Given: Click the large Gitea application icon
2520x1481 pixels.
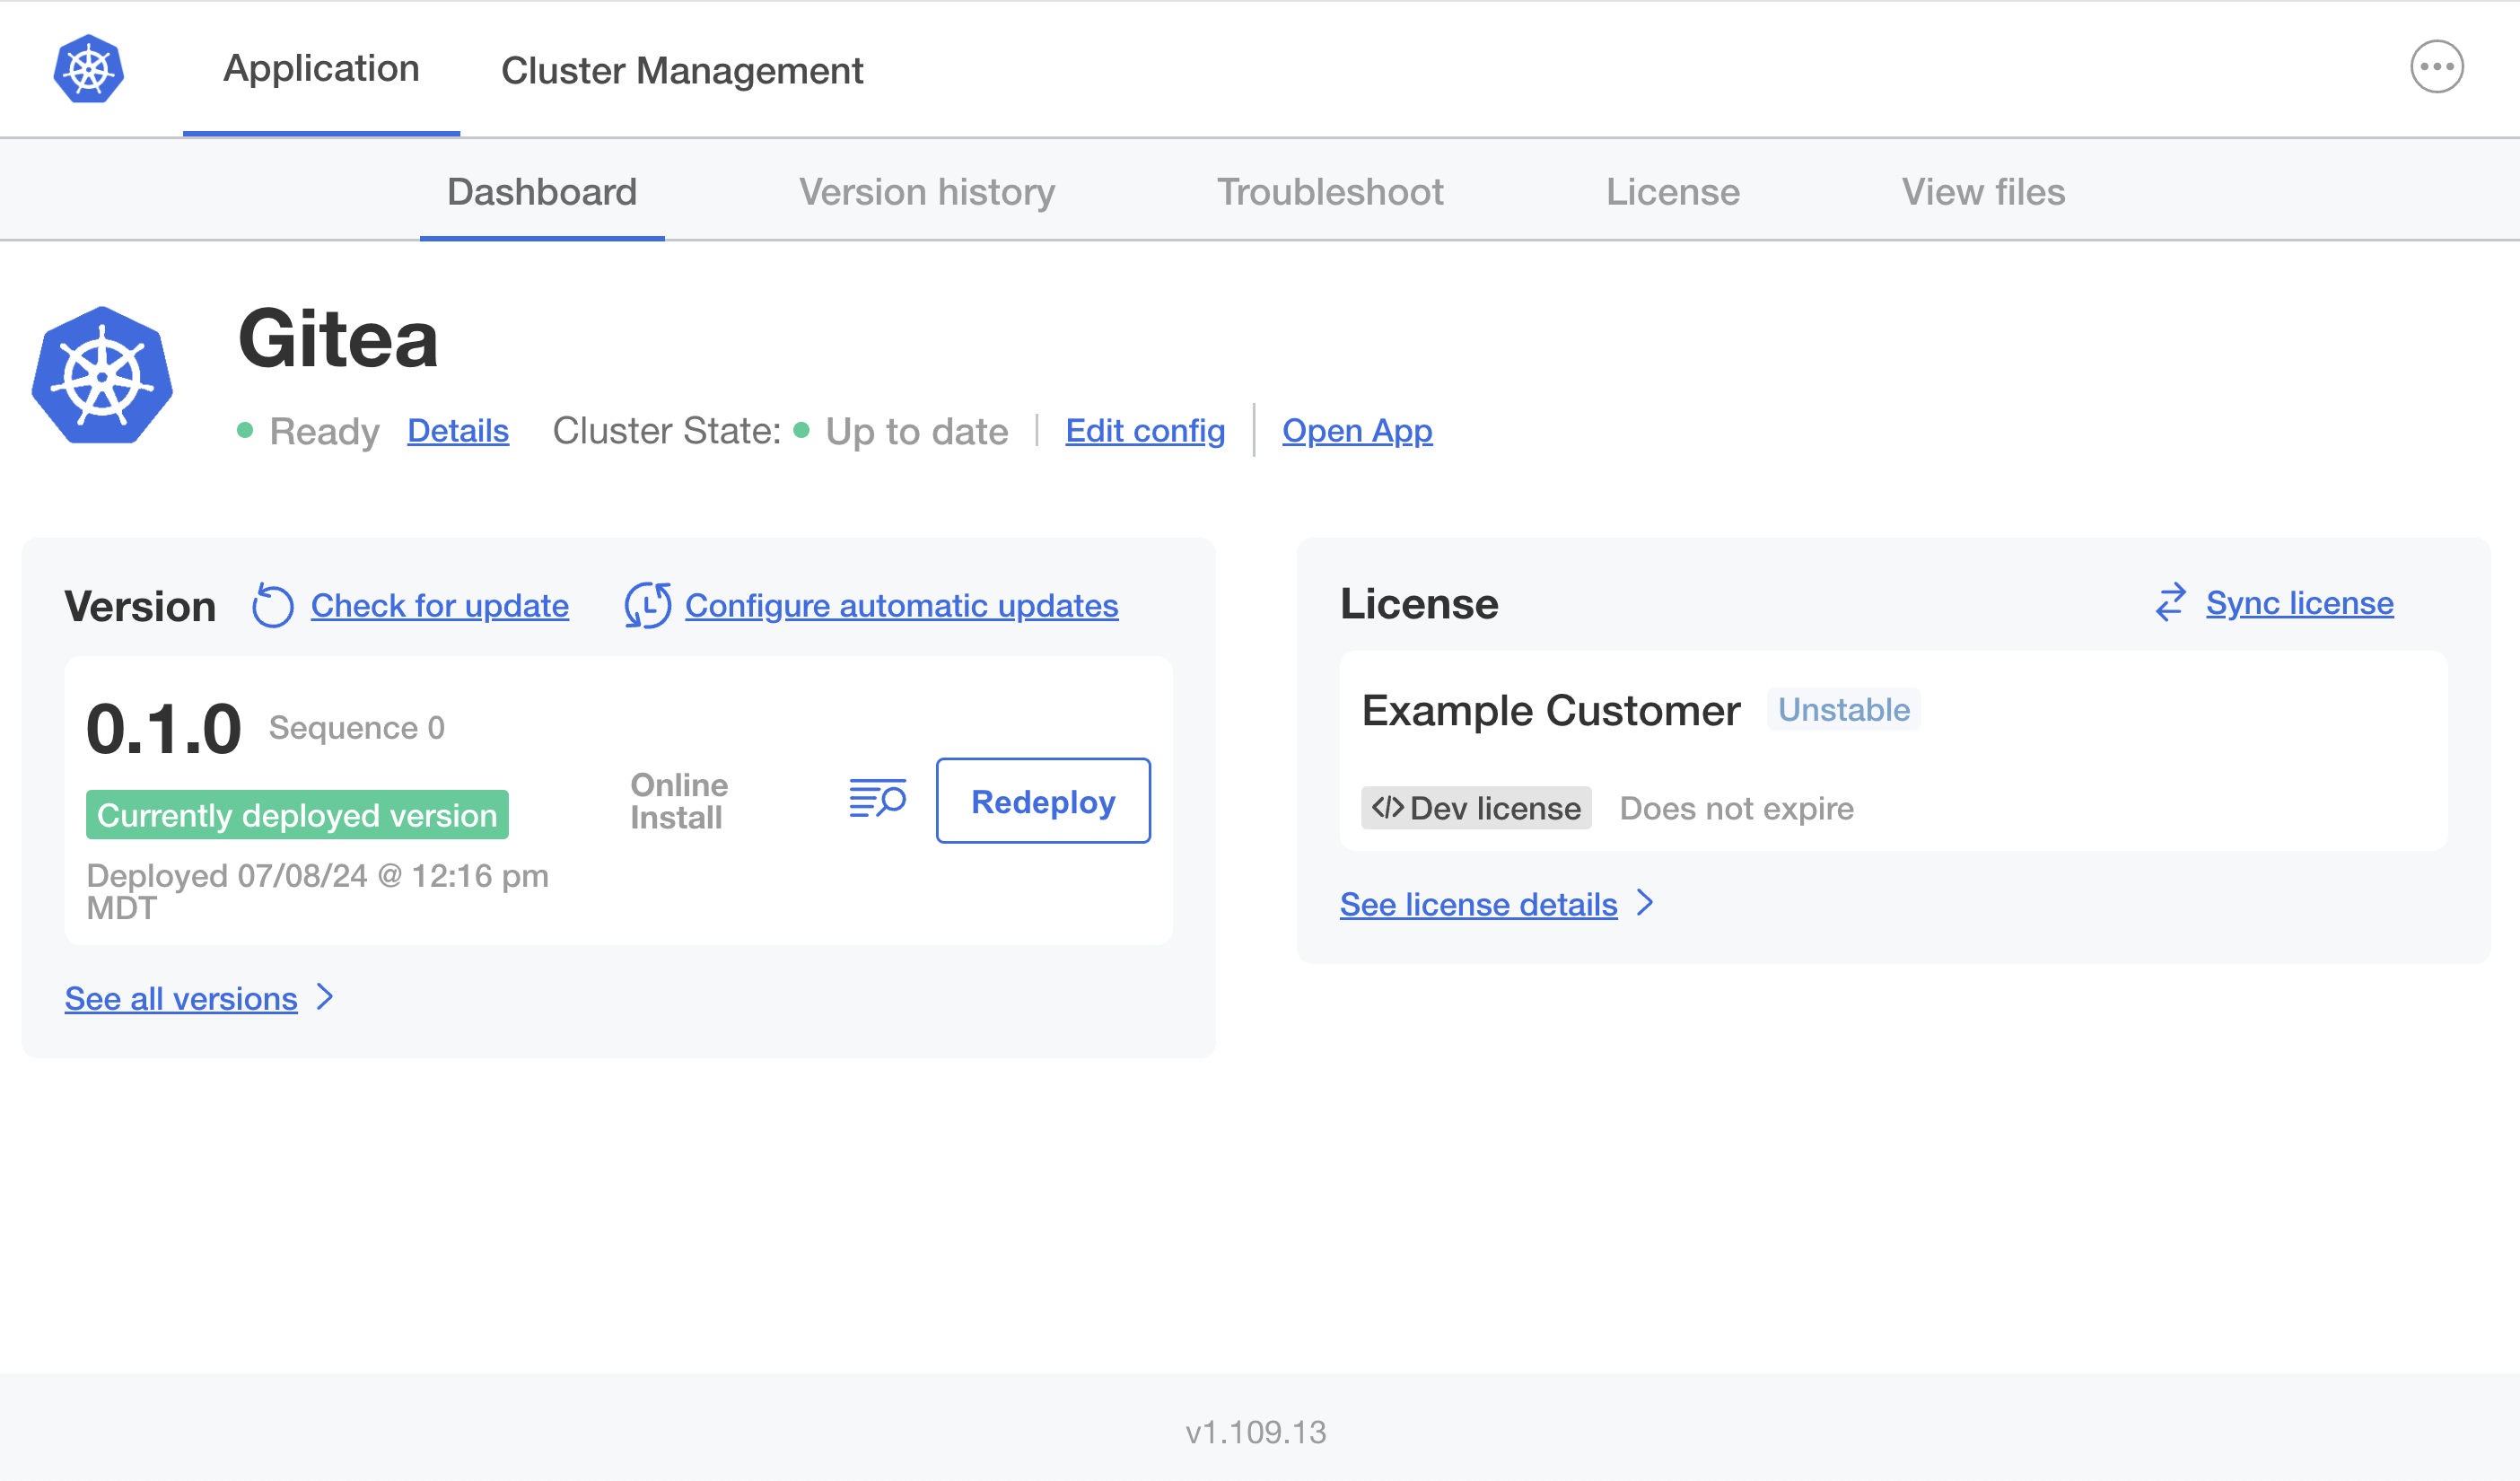Looking at the screenshot, I should point(102,375).
